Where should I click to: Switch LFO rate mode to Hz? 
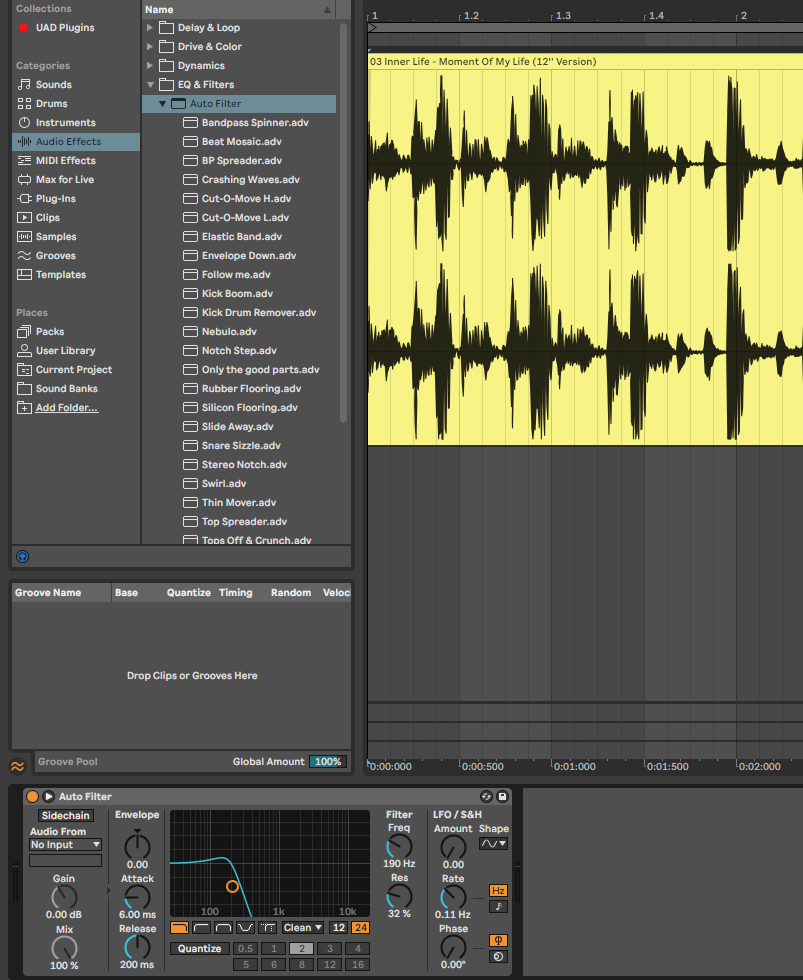(x=498, y=891)
